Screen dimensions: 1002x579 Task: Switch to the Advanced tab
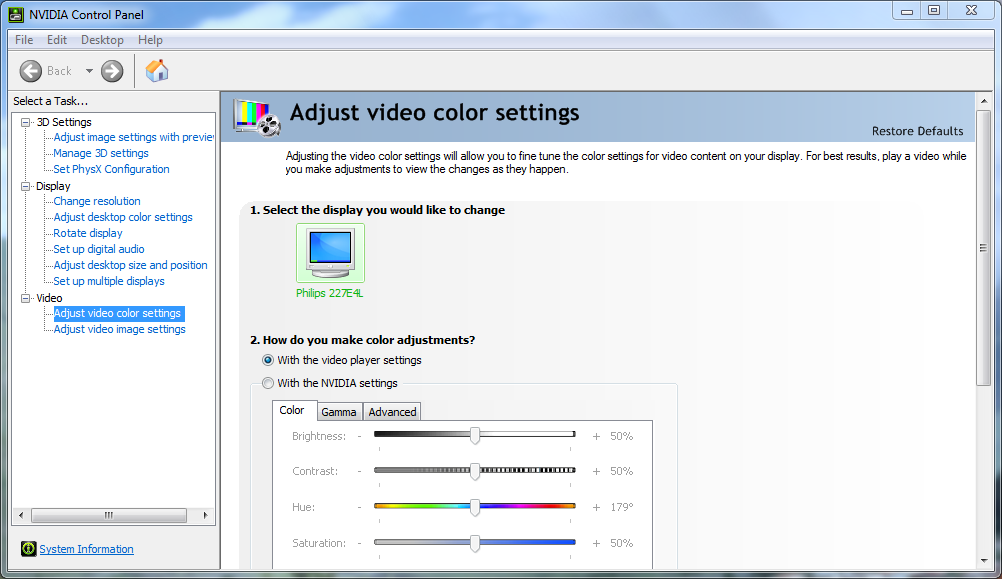point(392,412)
